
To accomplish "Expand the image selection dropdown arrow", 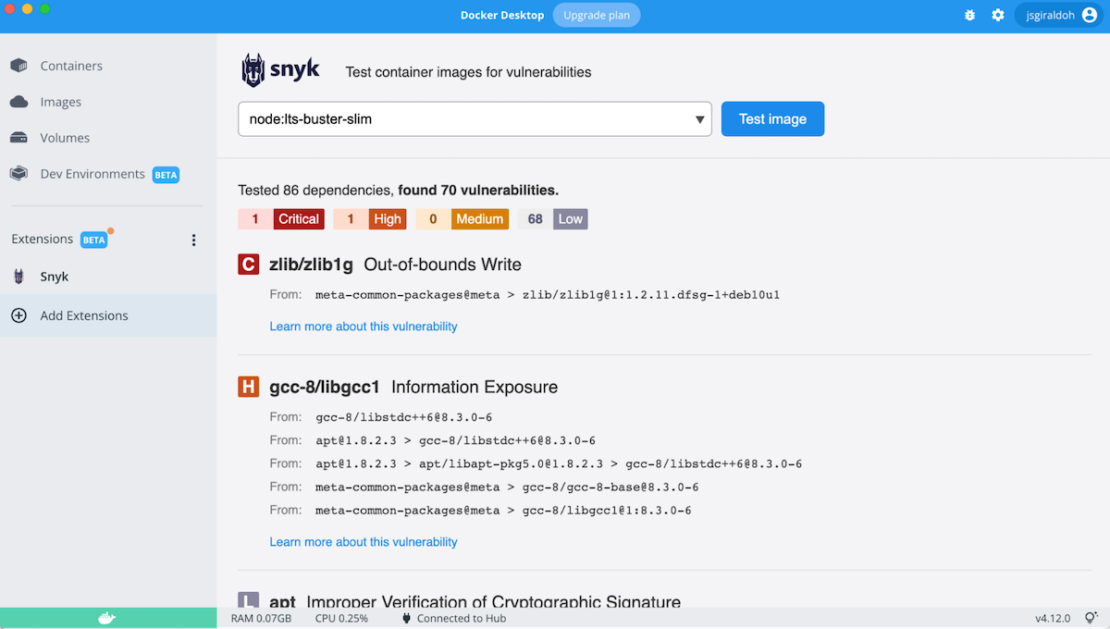I will click(x=700, y=120).
